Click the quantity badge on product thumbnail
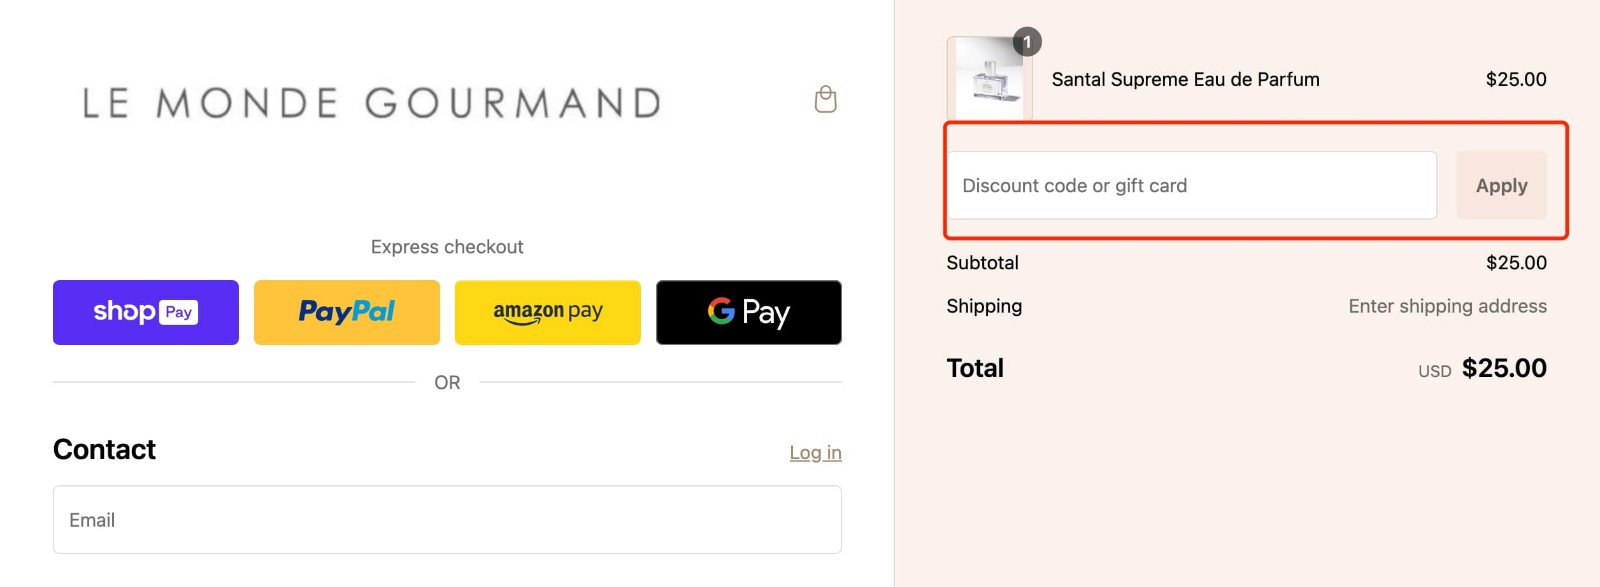The image size is (1600, 587). point(1029,41)
